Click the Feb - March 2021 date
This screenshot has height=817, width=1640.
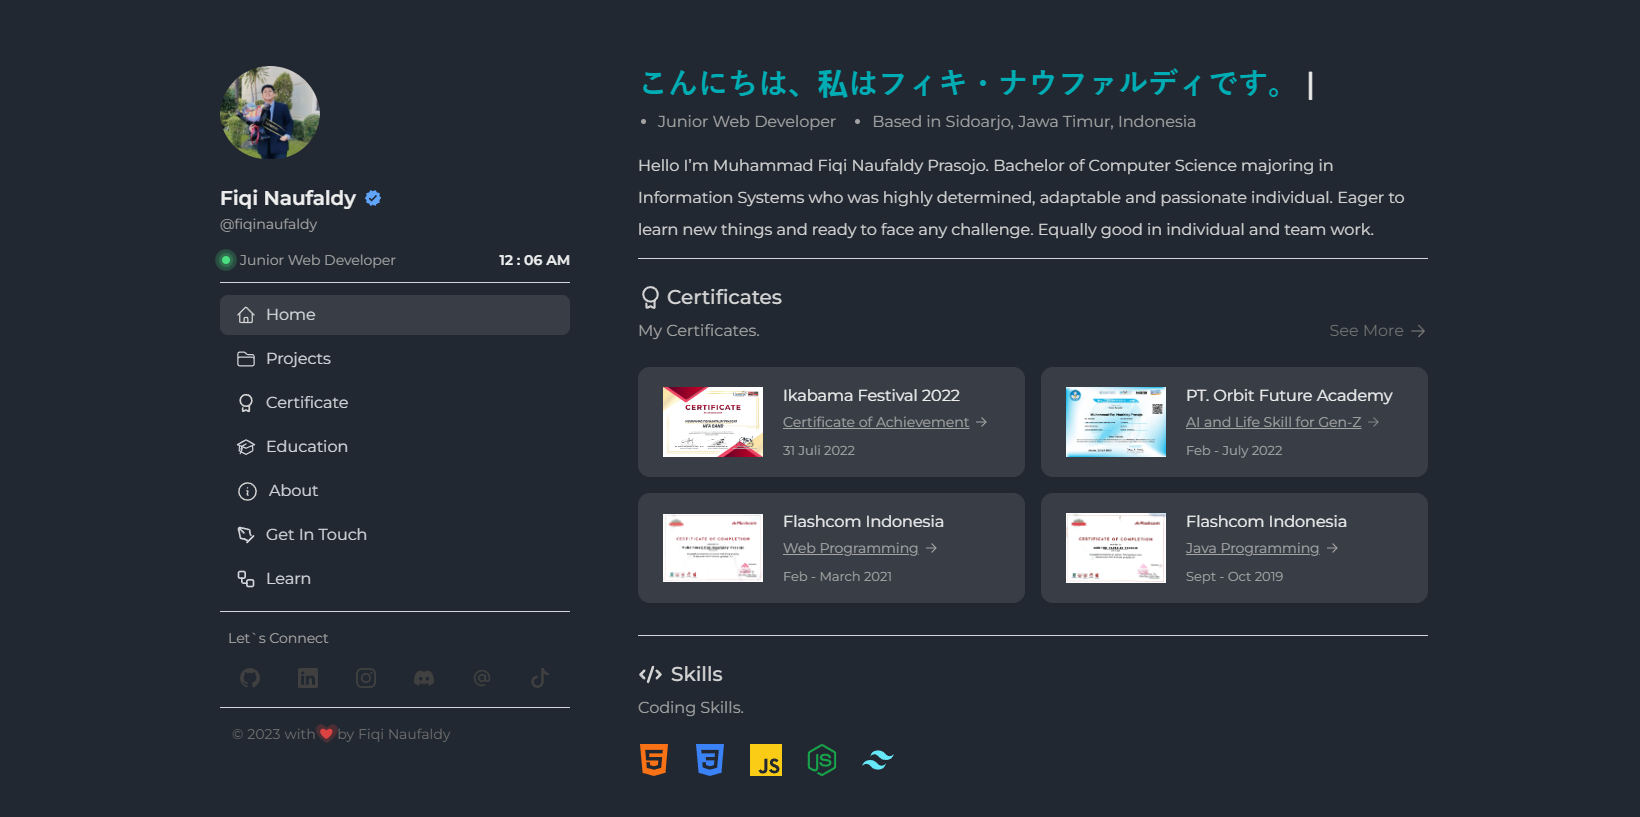point(837,577)
